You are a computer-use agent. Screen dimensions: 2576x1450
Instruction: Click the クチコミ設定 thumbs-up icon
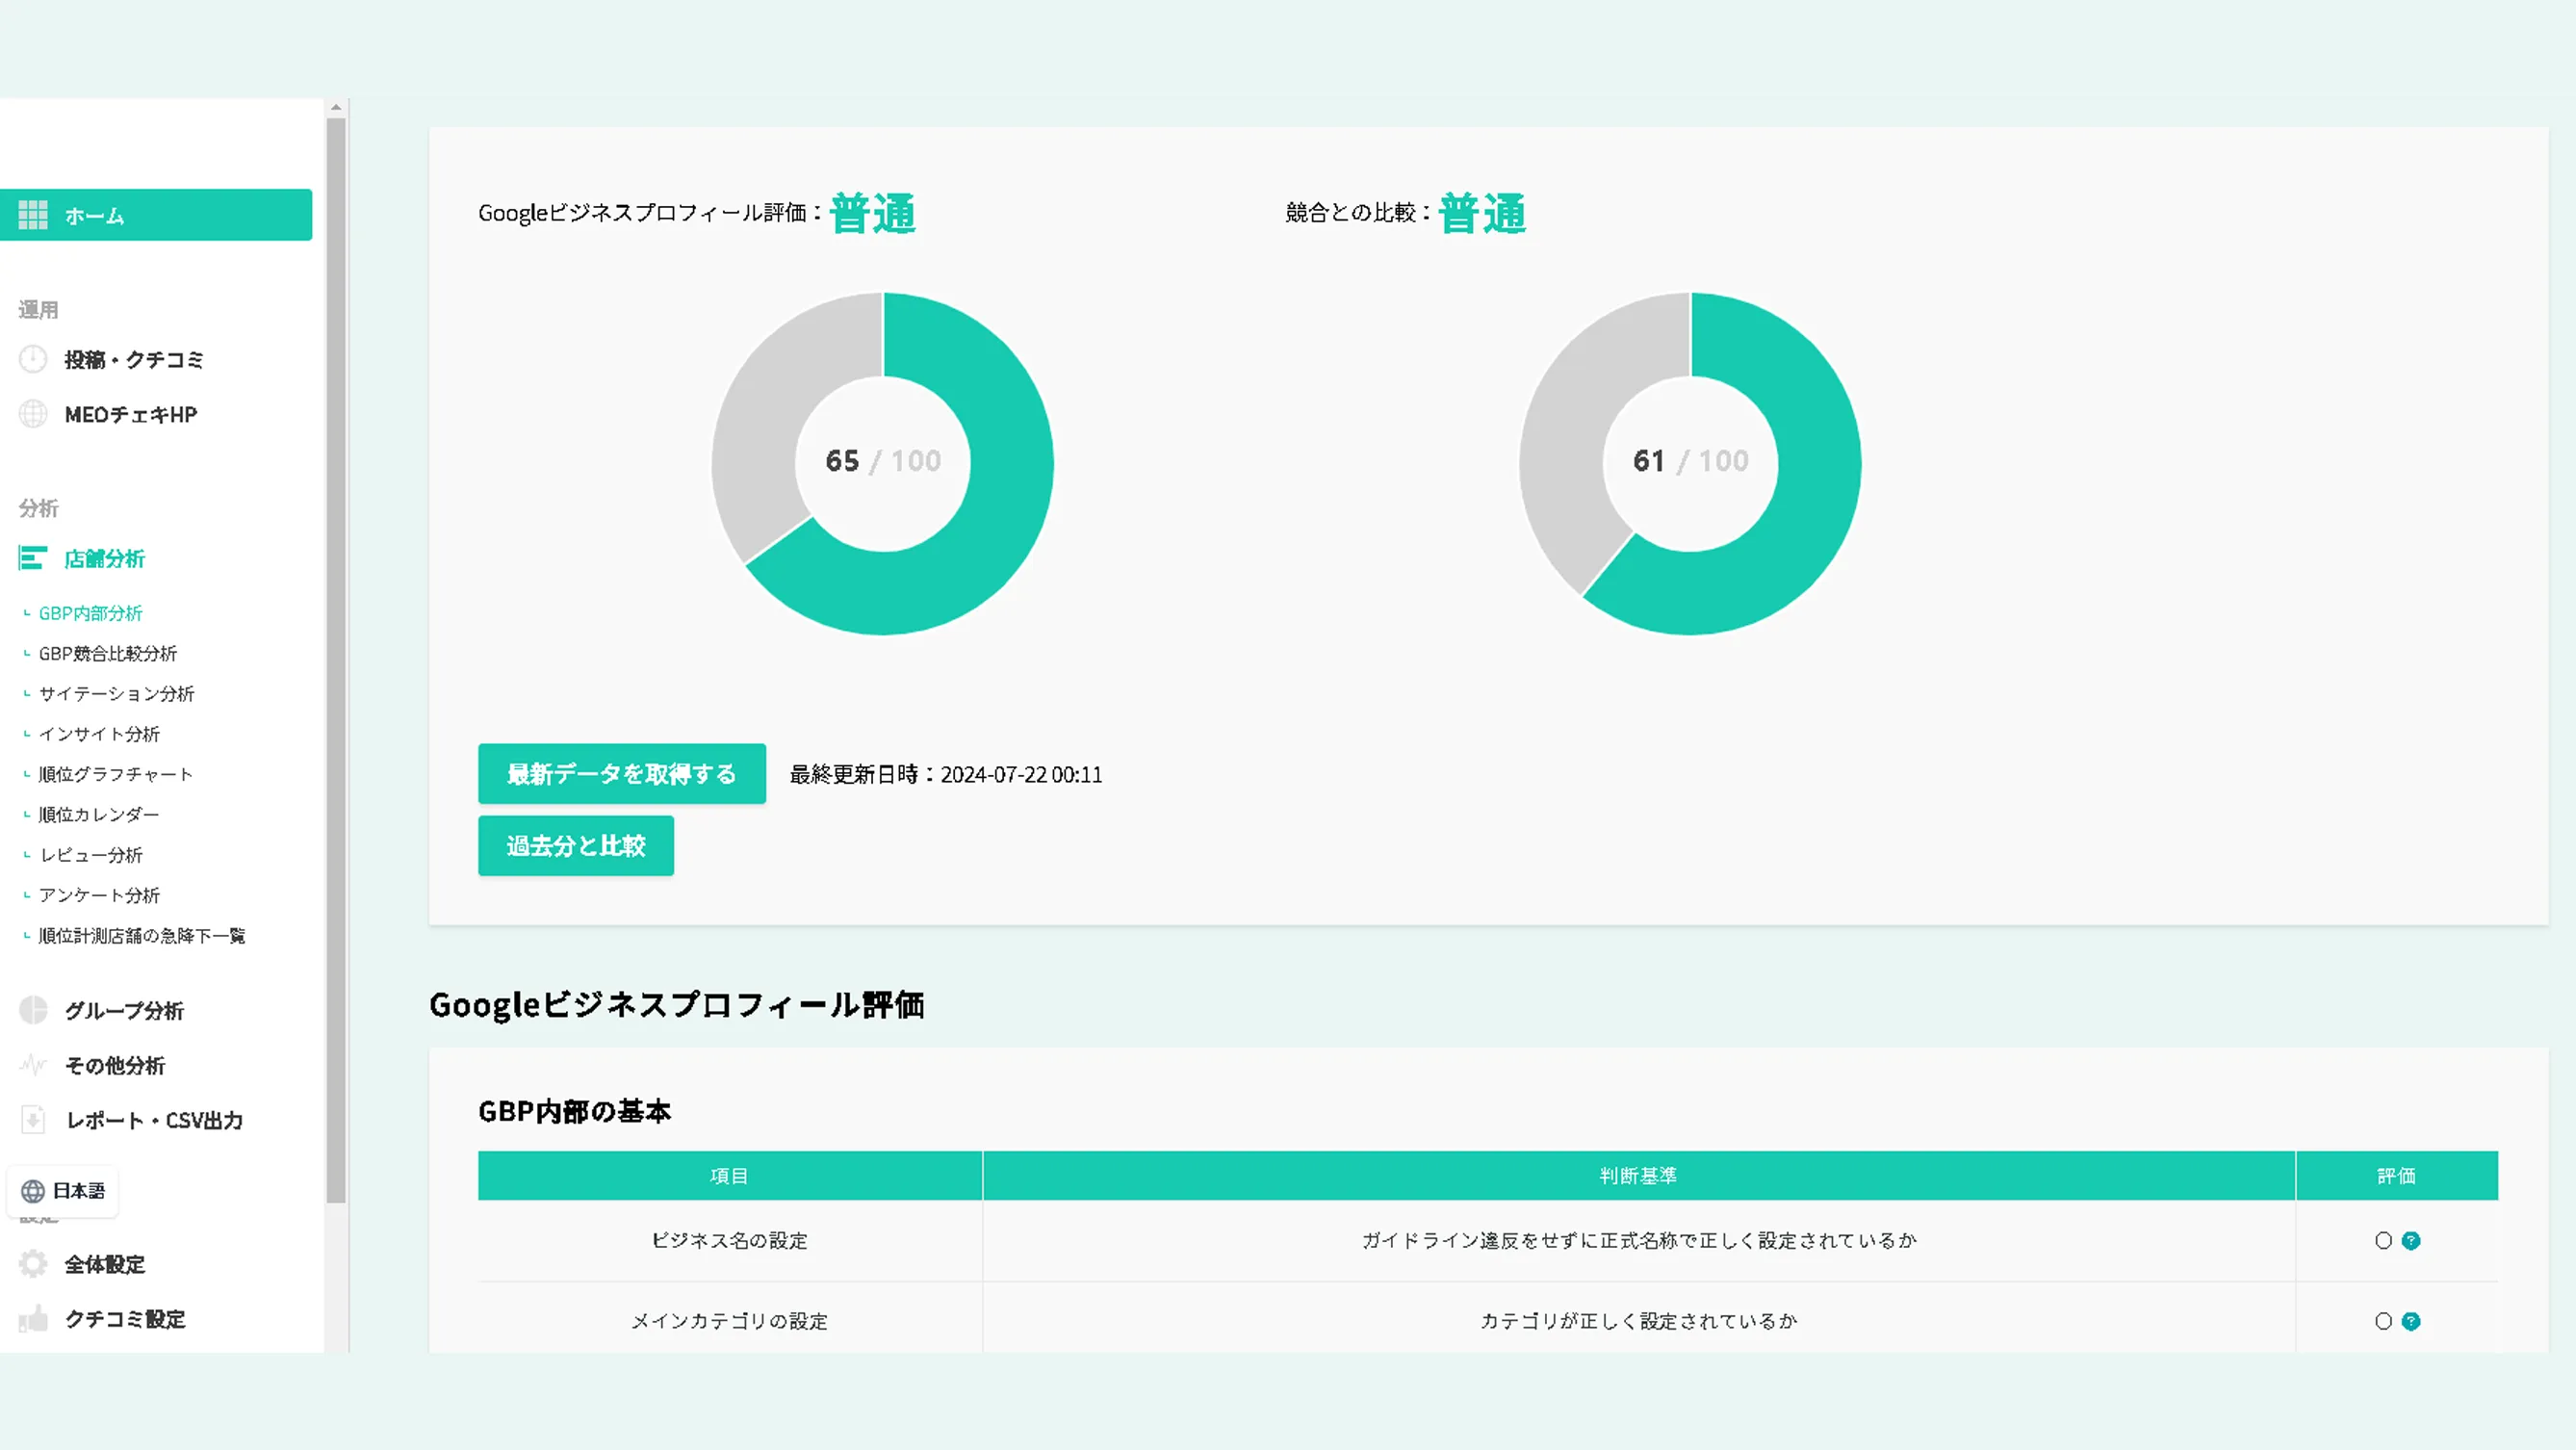(33, 1319)
